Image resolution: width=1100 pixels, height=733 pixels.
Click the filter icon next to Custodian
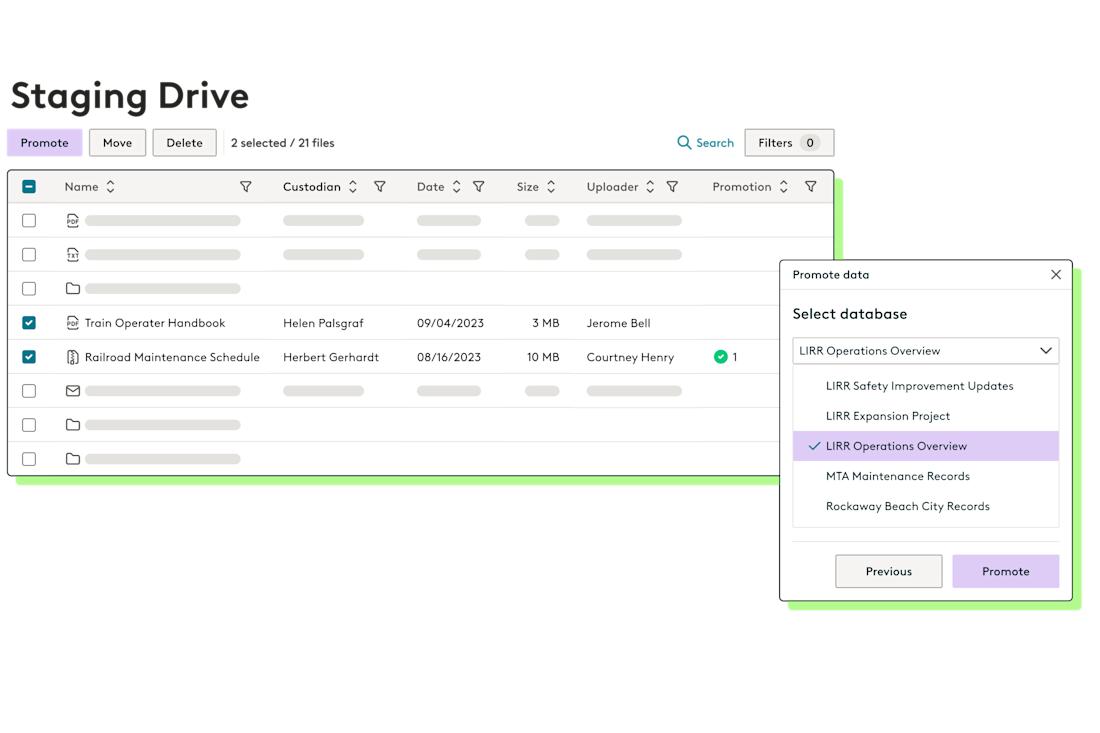[x=380, y=186]
